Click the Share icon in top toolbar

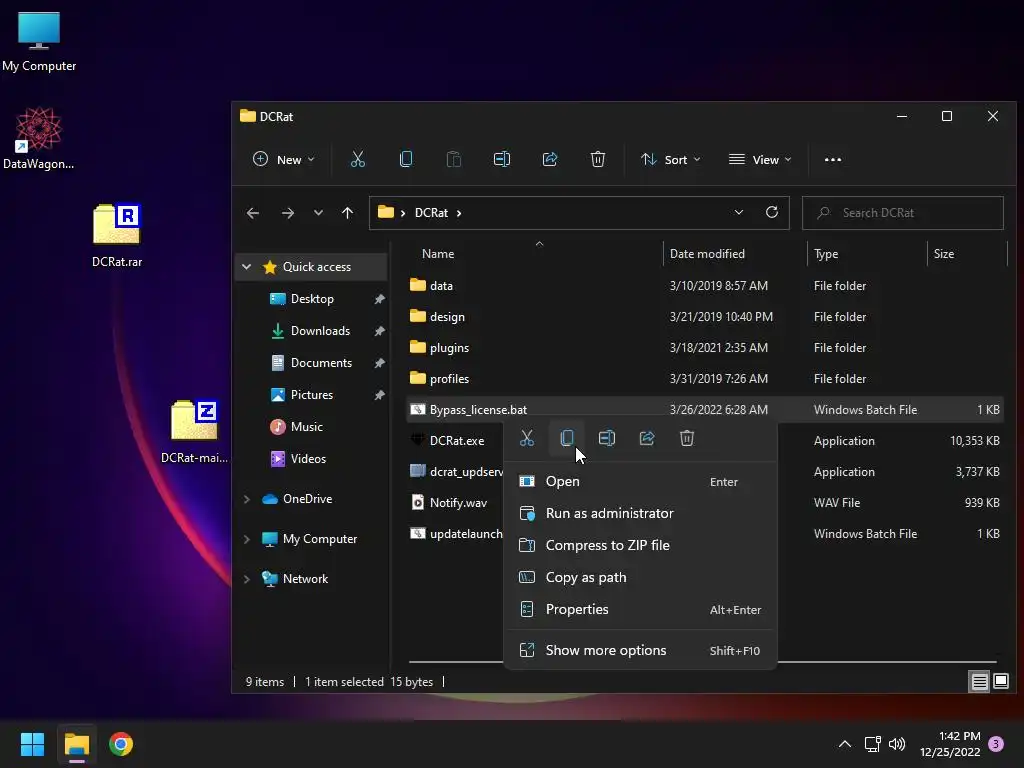tap(550, 159)
